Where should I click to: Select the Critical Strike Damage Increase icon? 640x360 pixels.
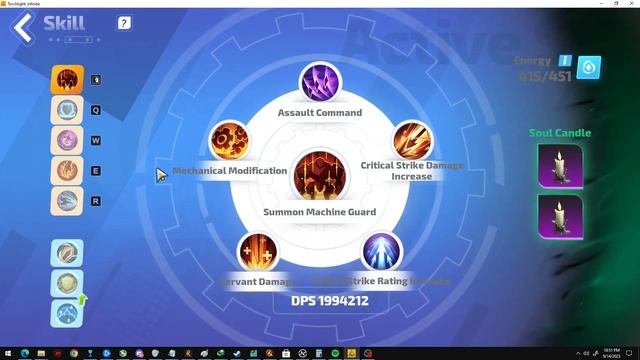point(412,140)
